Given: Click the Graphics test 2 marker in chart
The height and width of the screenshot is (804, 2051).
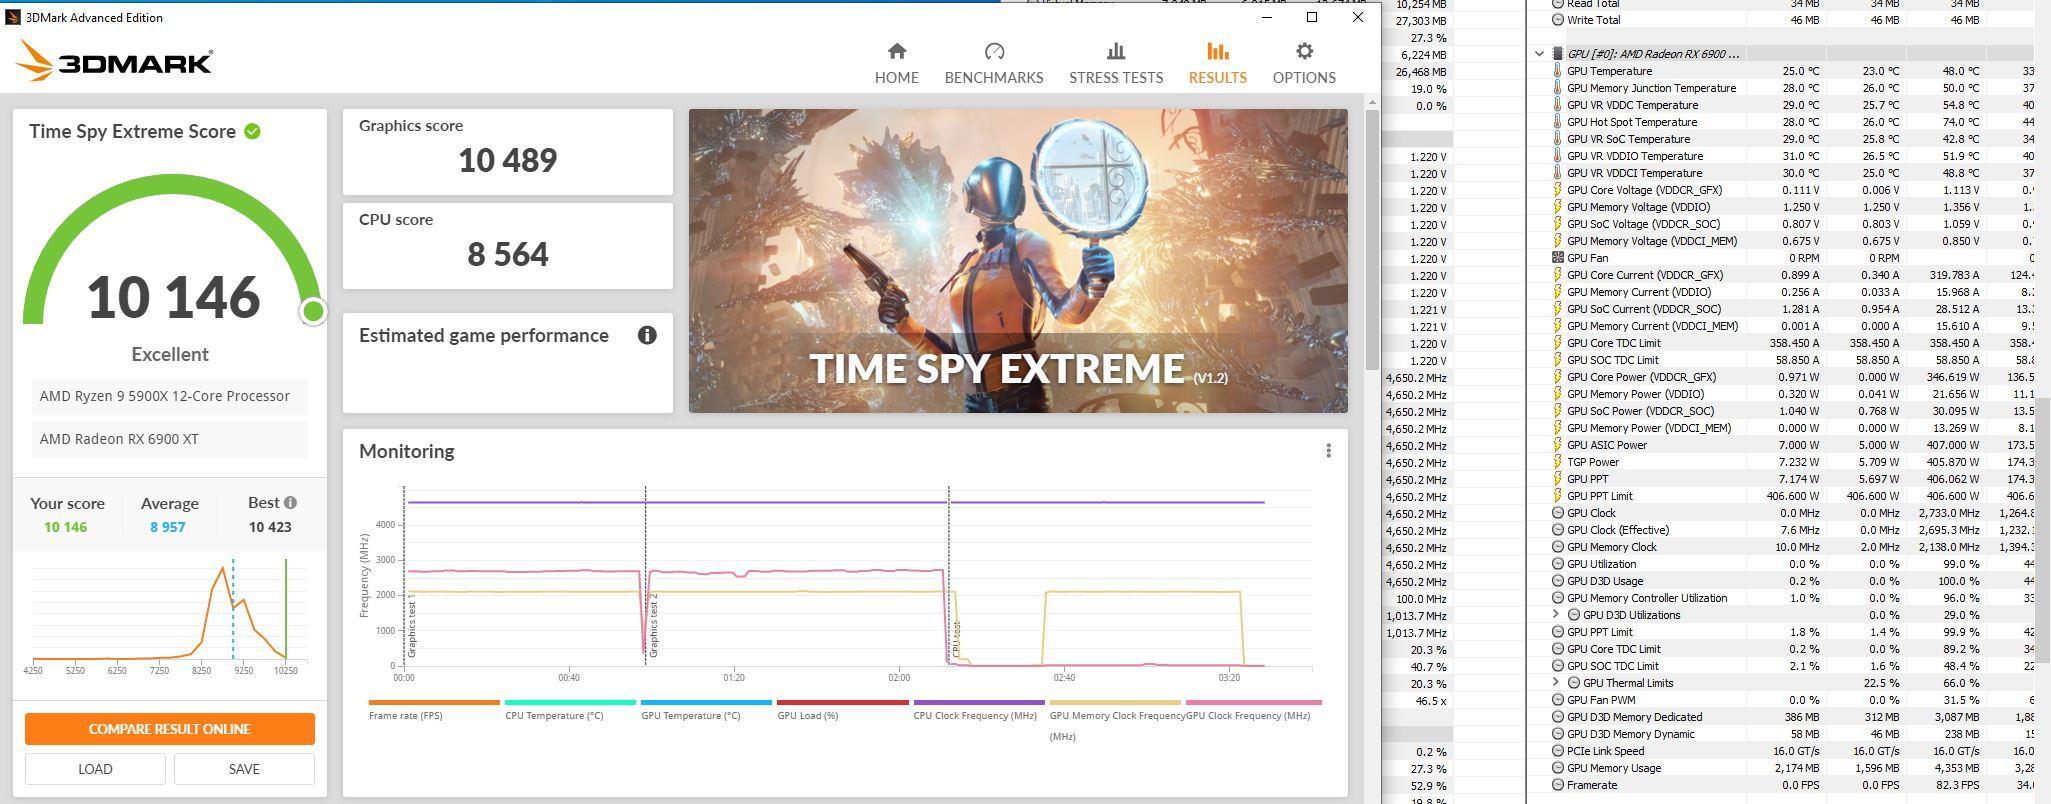Looking at the screenshot, I should click(653, 625).
